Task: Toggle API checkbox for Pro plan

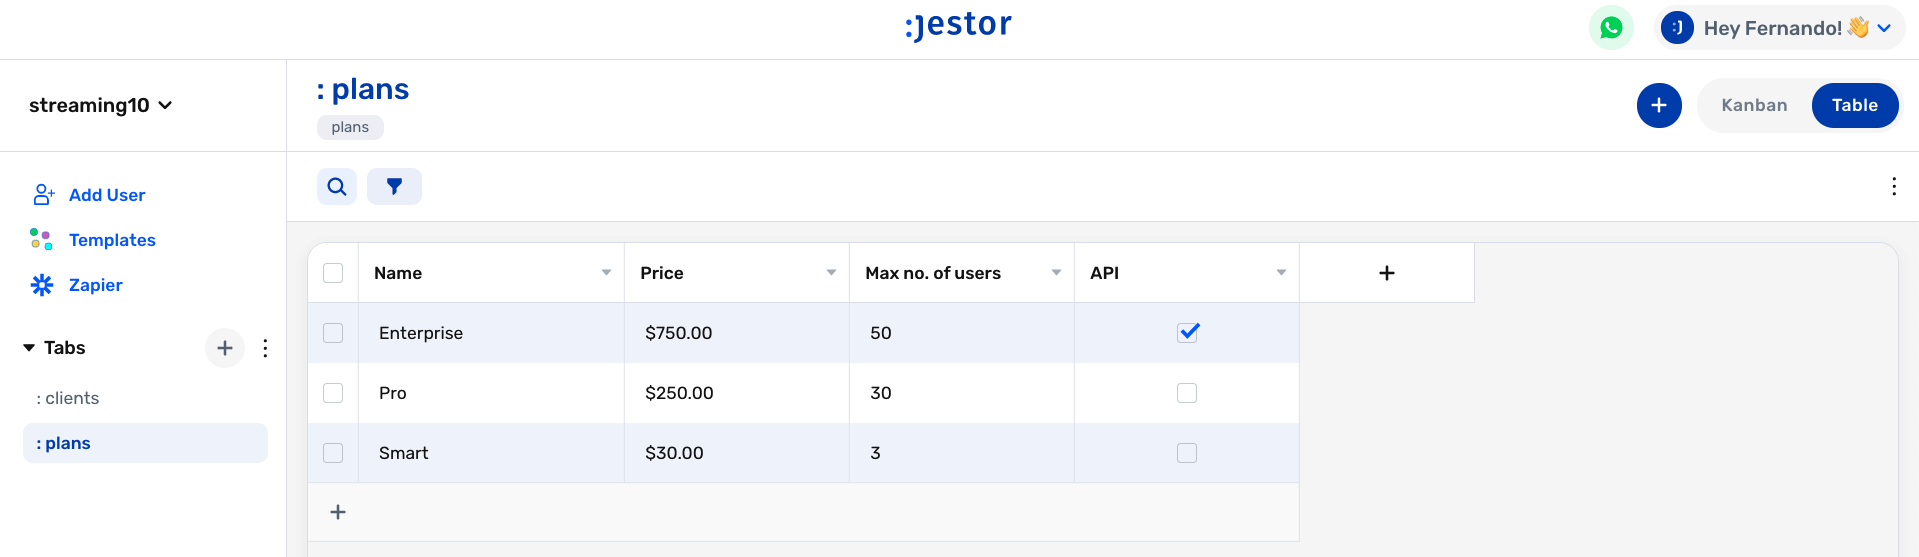Action: click(x=1187, y=393)
